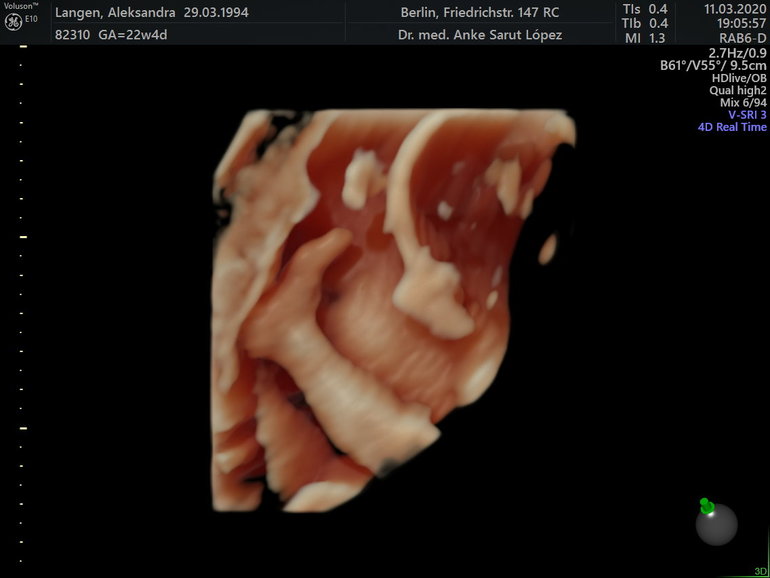This screenshot has width=770, height=578.
Task: Click the MI 1.3 mechanical index readout
Action: [646, 38]
